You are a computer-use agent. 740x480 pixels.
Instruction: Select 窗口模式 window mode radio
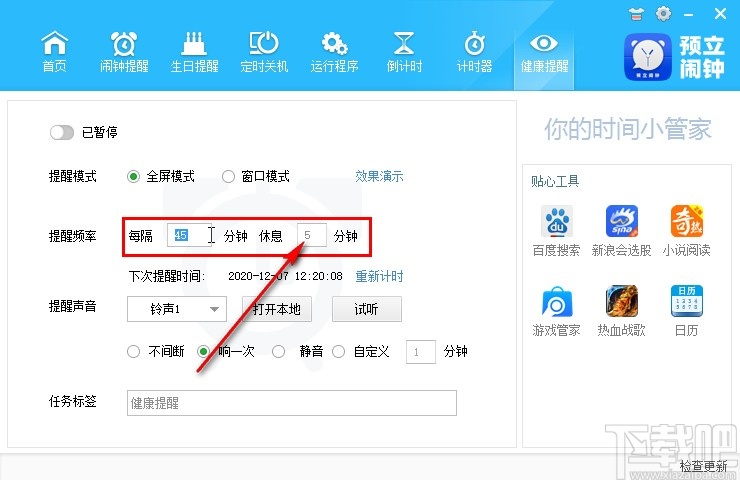click(228, 177)
